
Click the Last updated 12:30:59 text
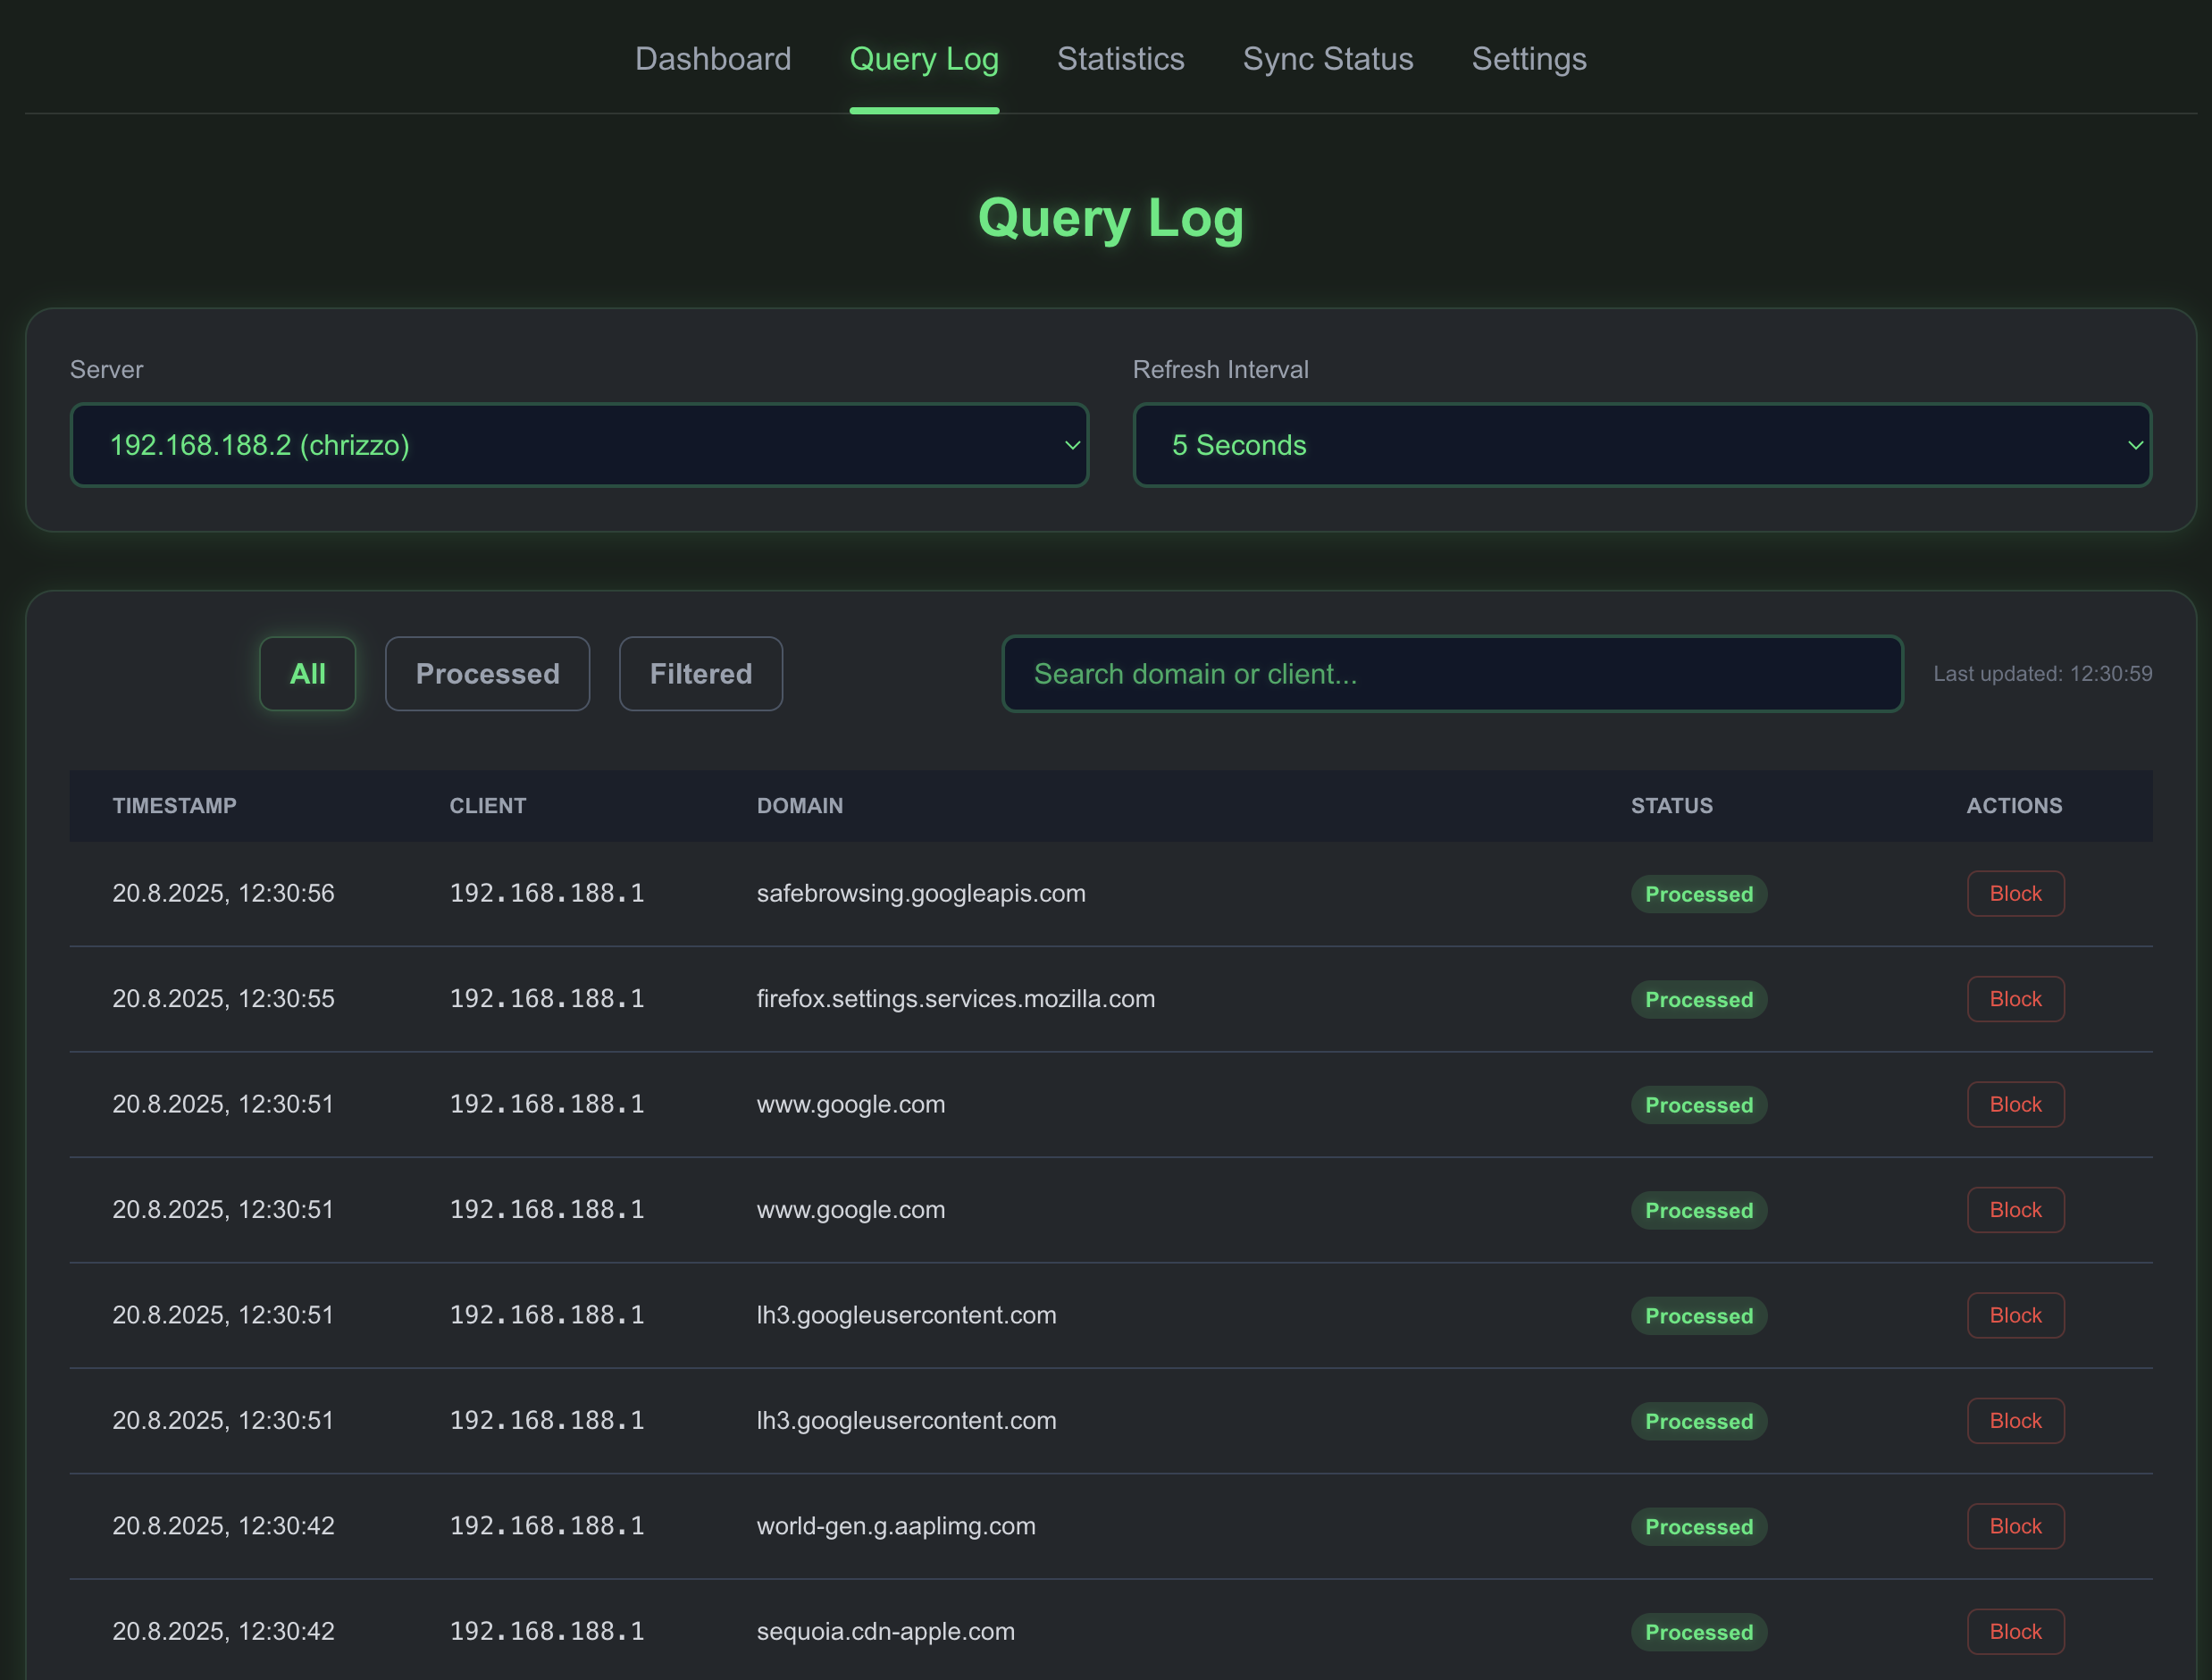pyautogui.click(x=2042, y=674)
